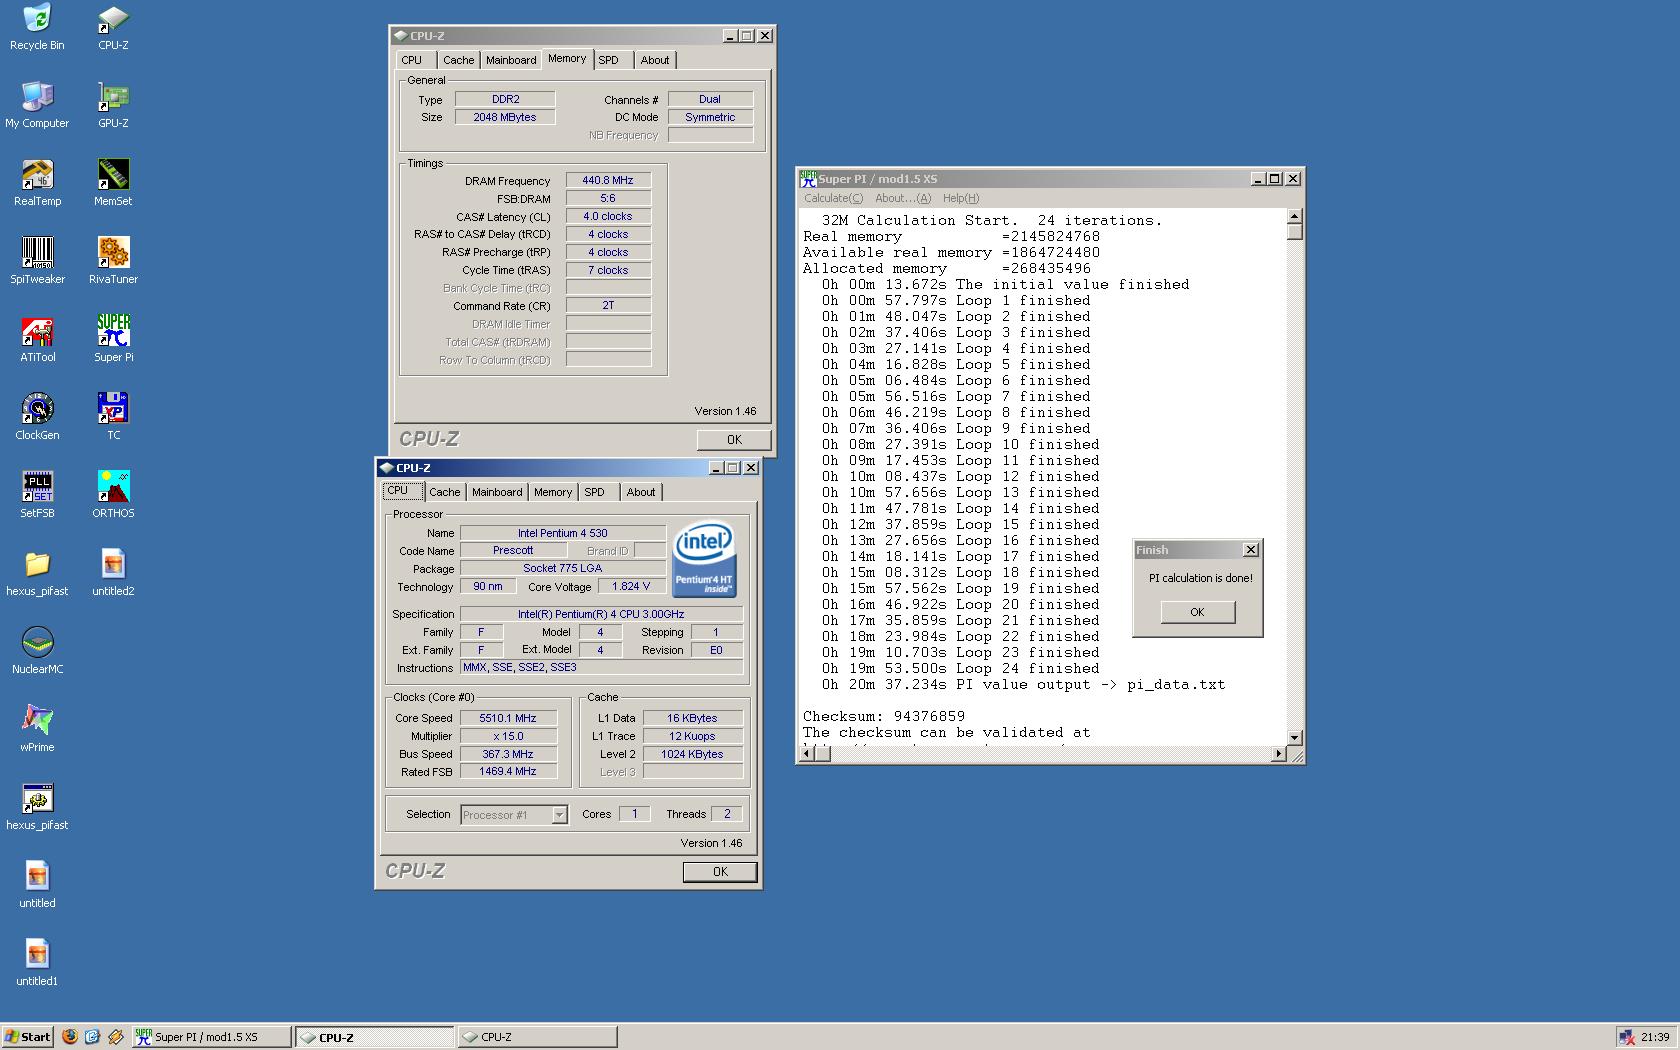
Task: Open the SetFSB desktop icon
Action: pos(37,495)
